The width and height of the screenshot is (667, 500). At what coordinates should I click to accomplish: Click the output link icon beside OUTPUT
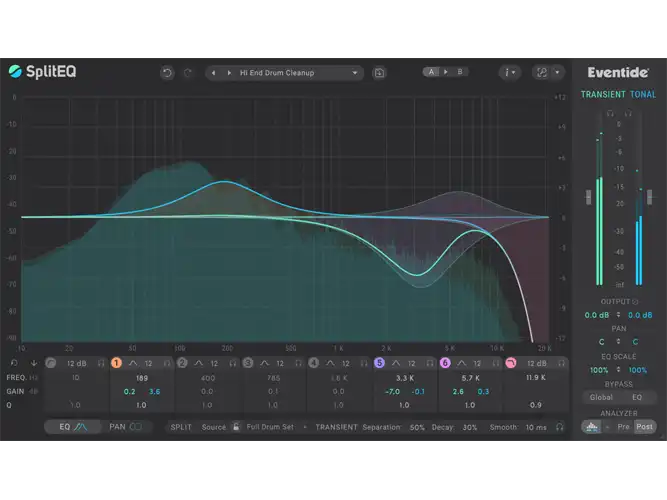click(636, 302)
